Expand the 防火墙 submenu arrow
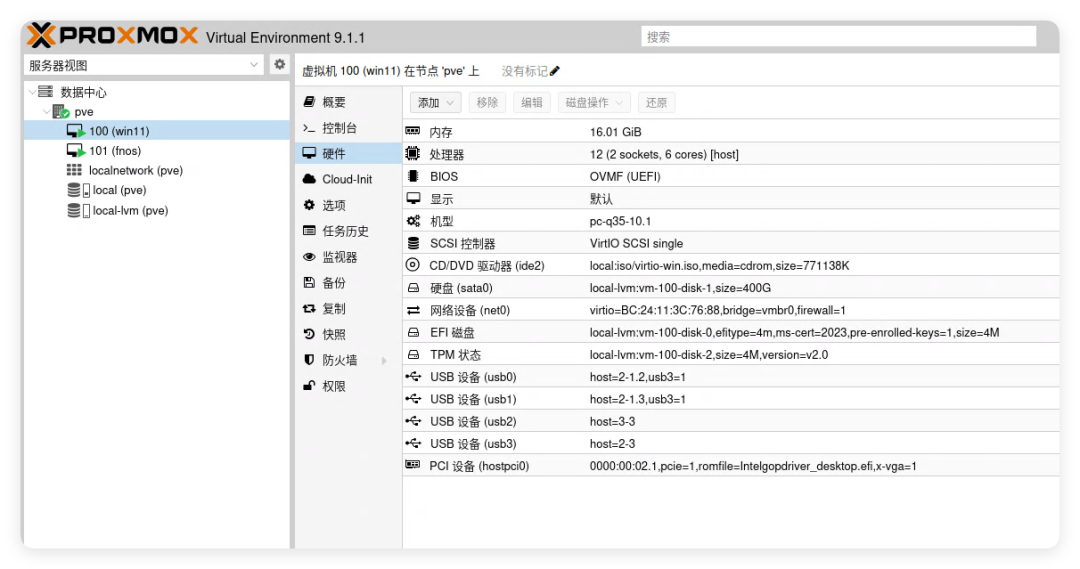Image resolution: width=1080 pixels, height=569 pixels. pyautogui.click(x=384, y=360)
